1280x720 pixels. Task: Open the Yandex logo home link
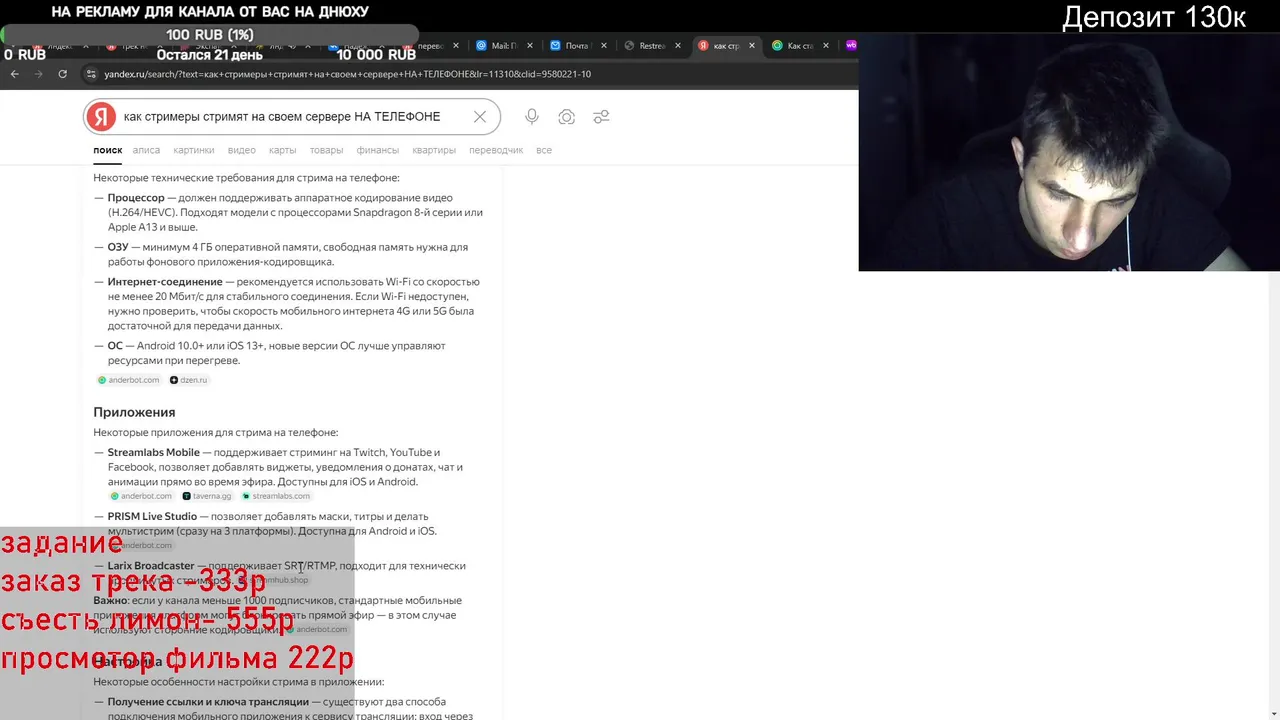tap(100, 117)
